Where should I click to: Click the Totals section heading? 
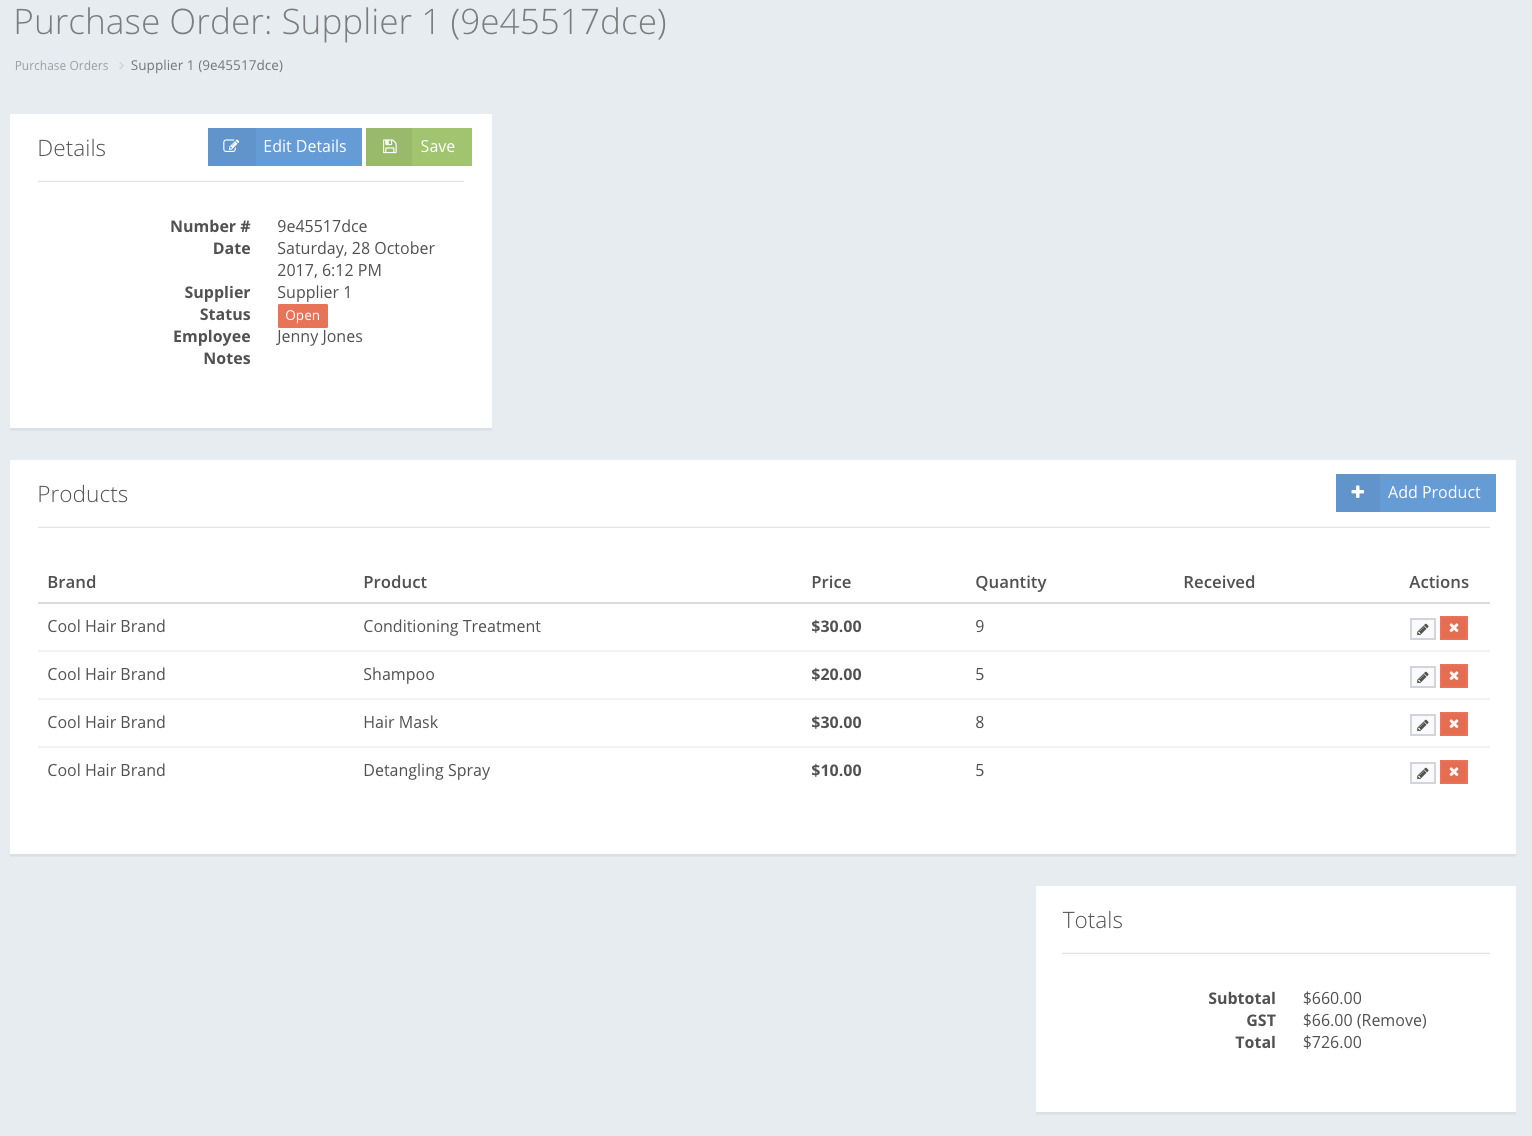pos(1092,920)
